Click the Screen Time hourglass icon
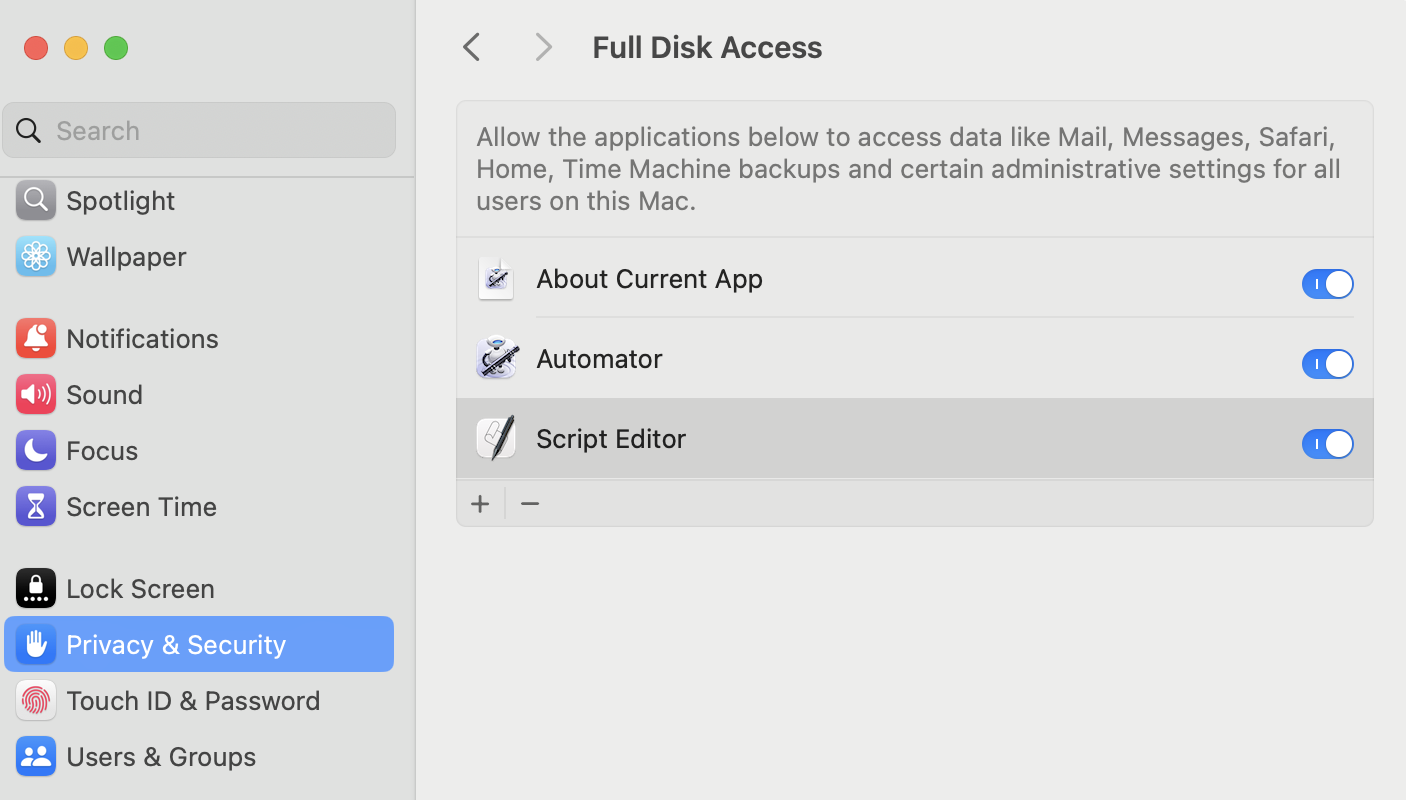This screenshot has width=1406, height=800. click(36, 506)
